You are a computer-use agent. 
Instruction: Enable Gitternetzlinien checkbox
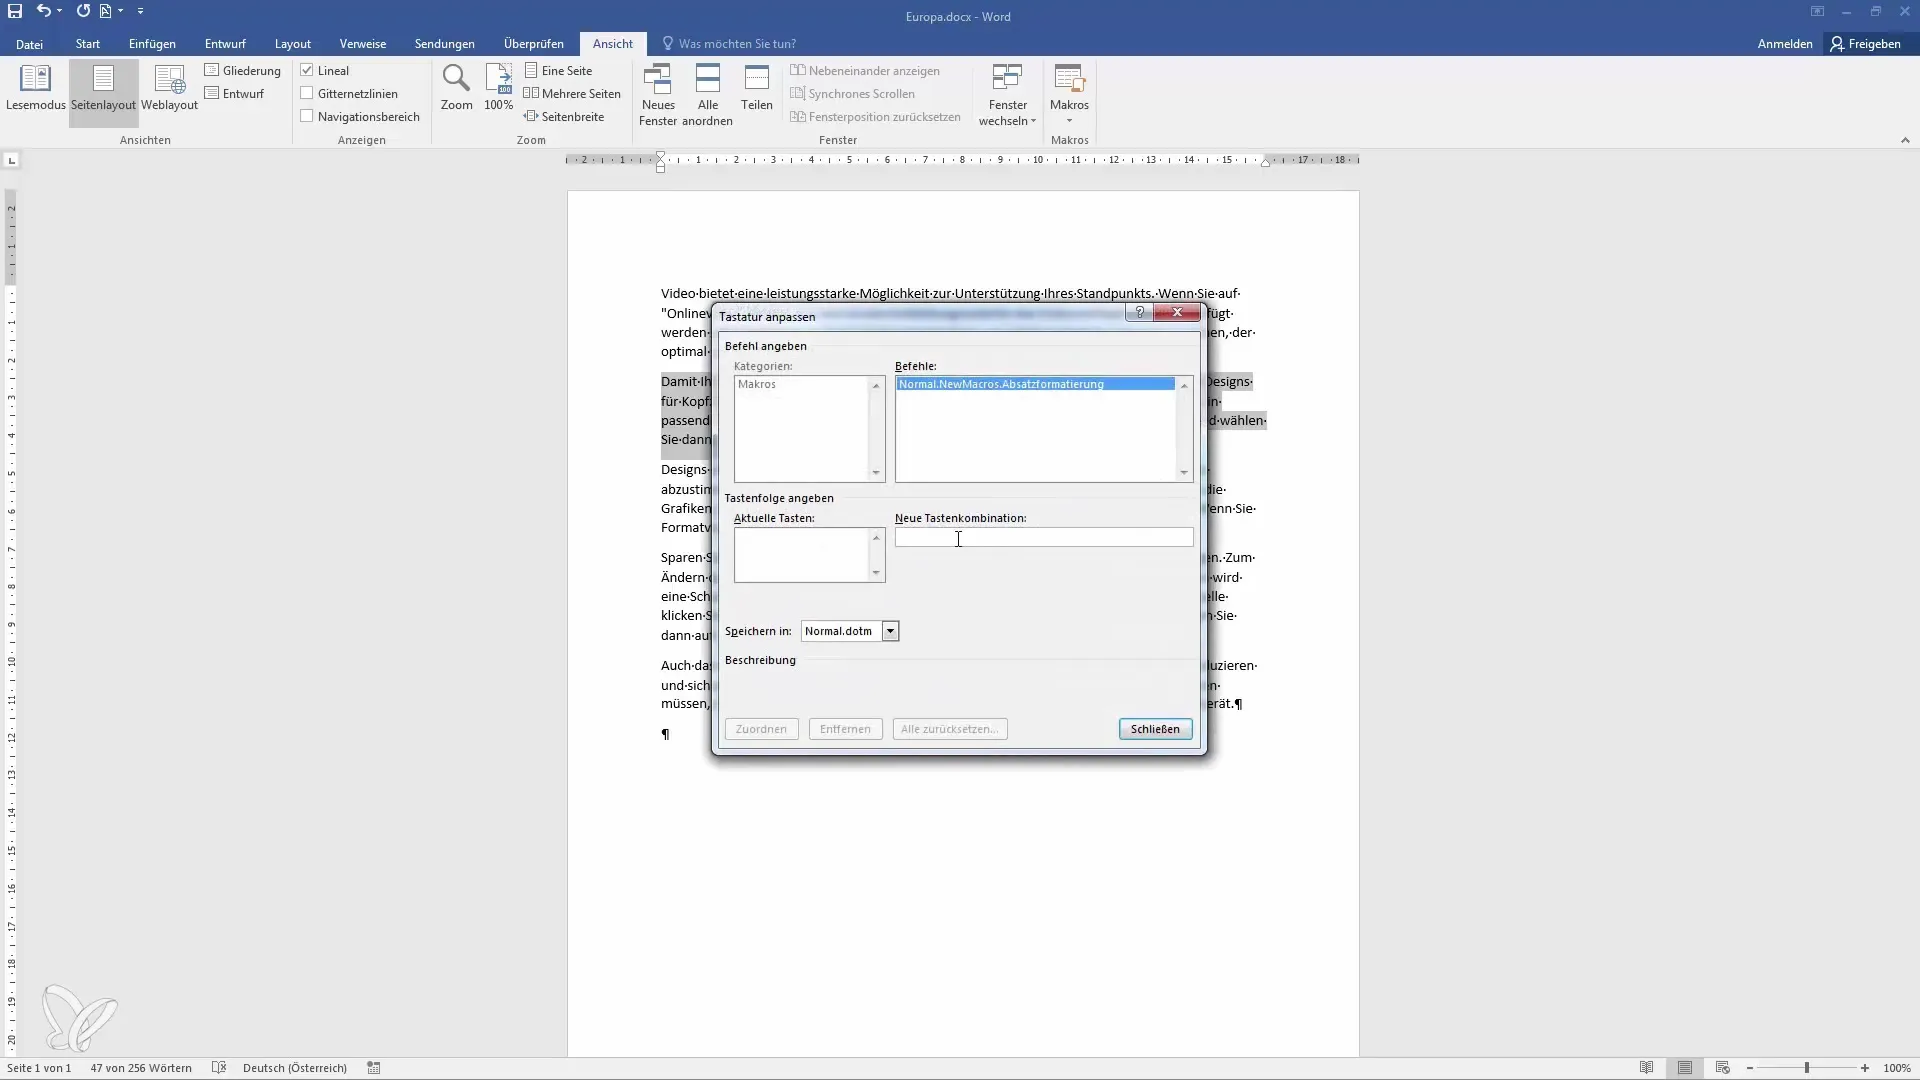(307, 93)
